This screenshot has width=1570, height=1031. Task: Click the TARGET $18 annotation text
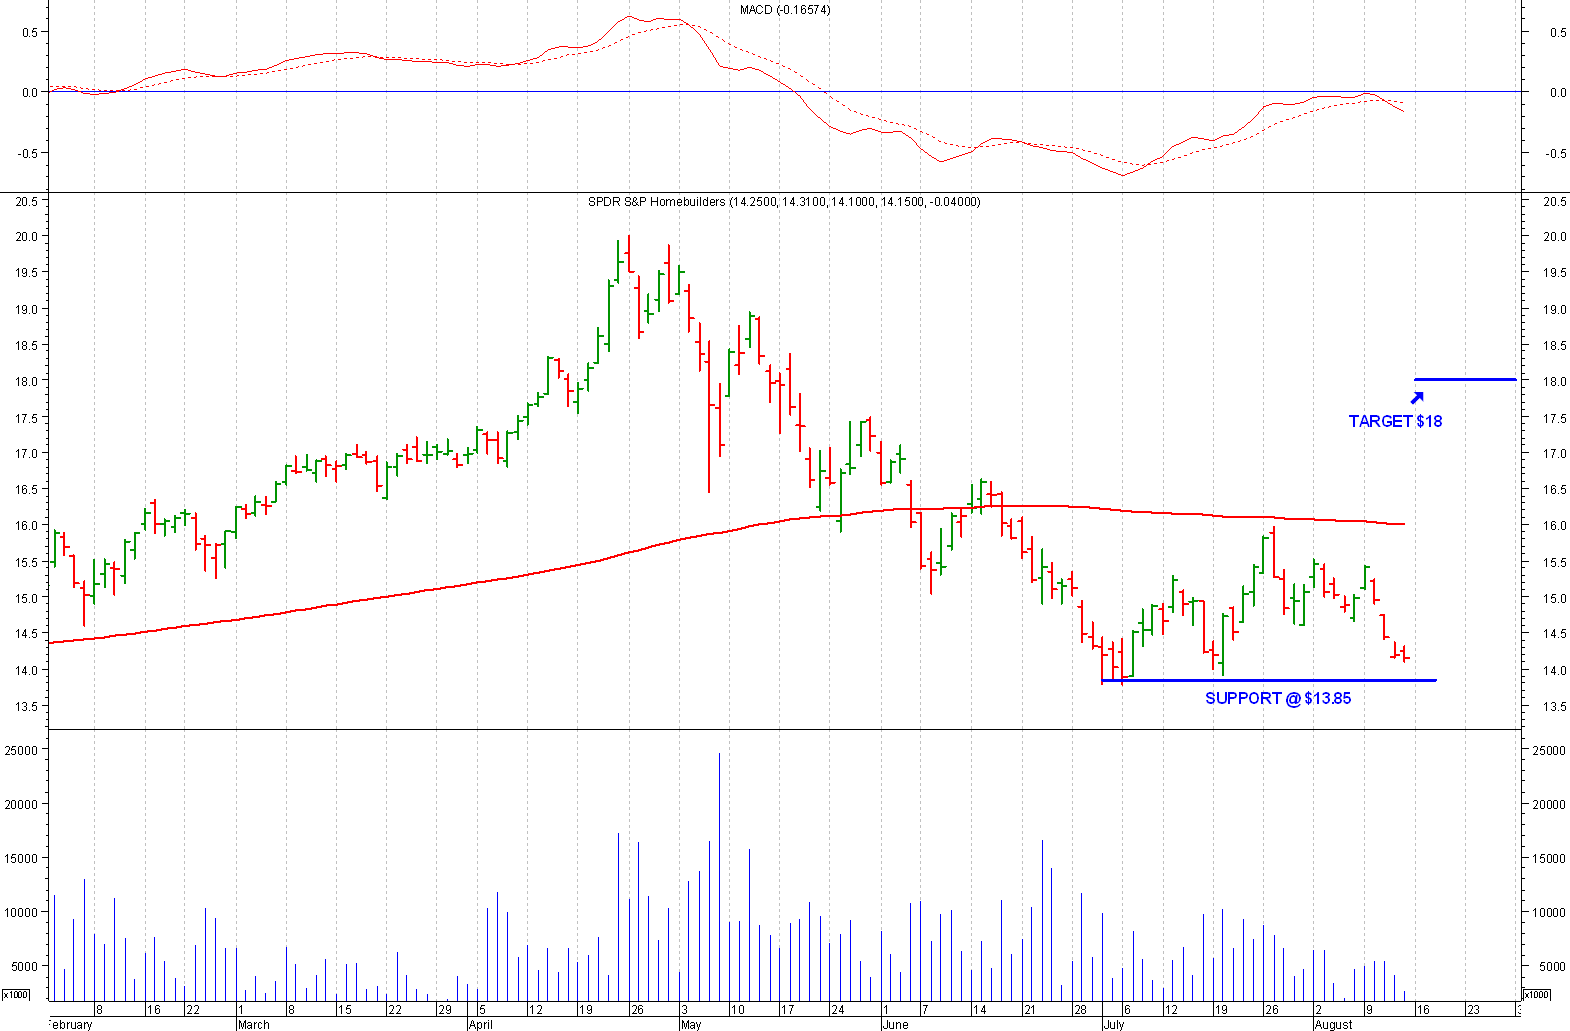[x=1394, y=421]
